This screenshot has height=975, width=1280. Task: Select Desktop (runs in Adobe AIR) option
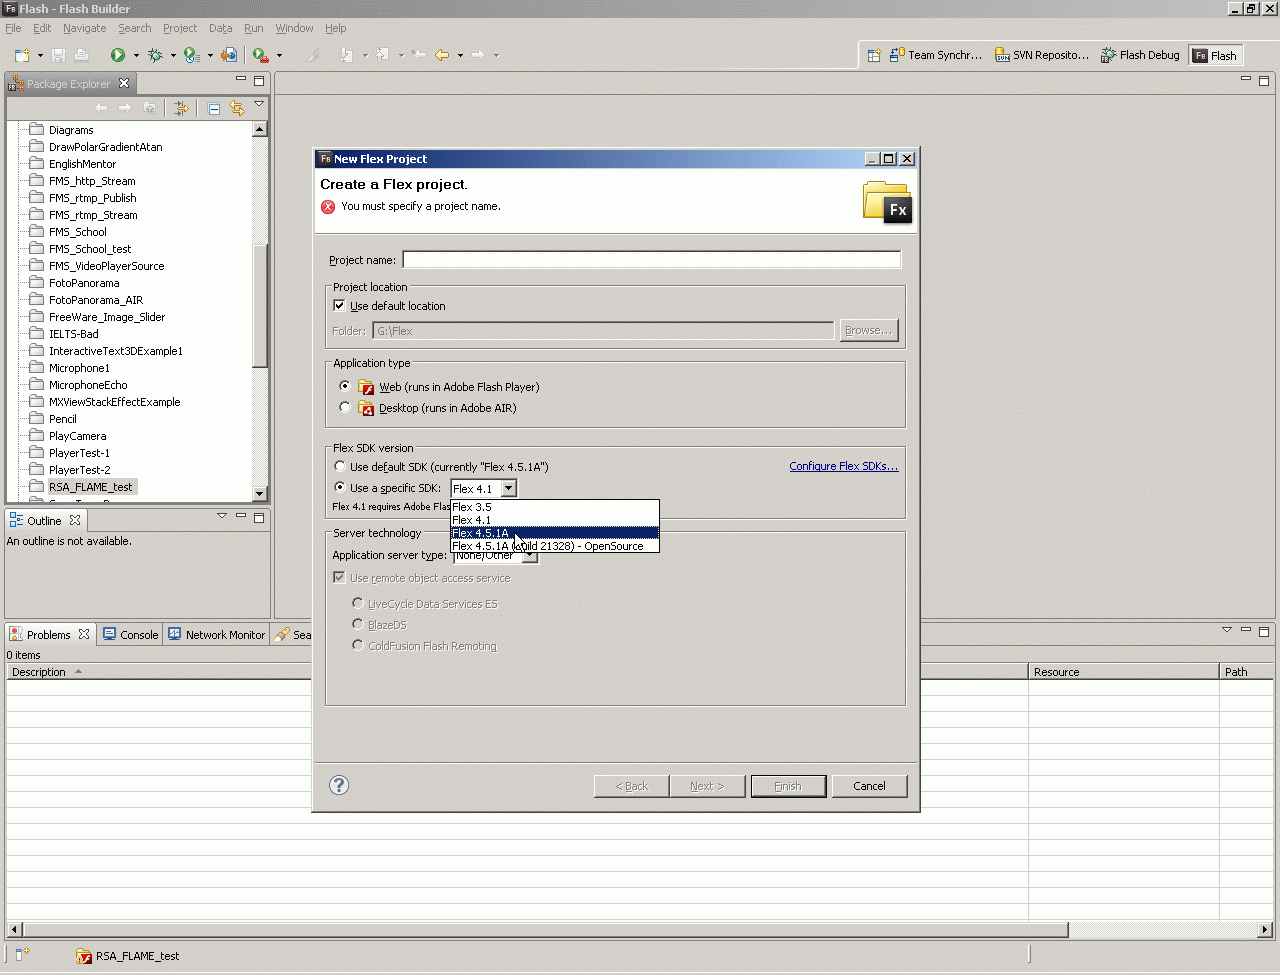345,407
